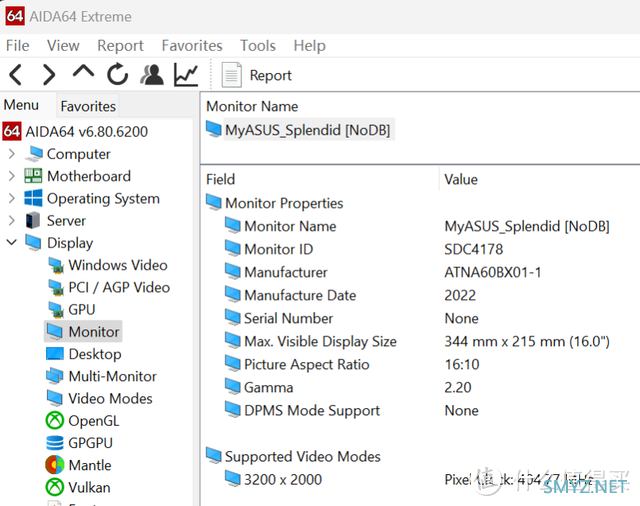640x506 pixels.
Task: Open the Report menu
Action: 120,46
